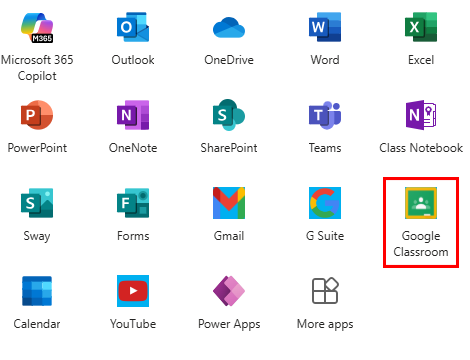The width and height of the screenshot is (470, 360).
Task: Open the YouTube play icon
Action: point(133,291)
